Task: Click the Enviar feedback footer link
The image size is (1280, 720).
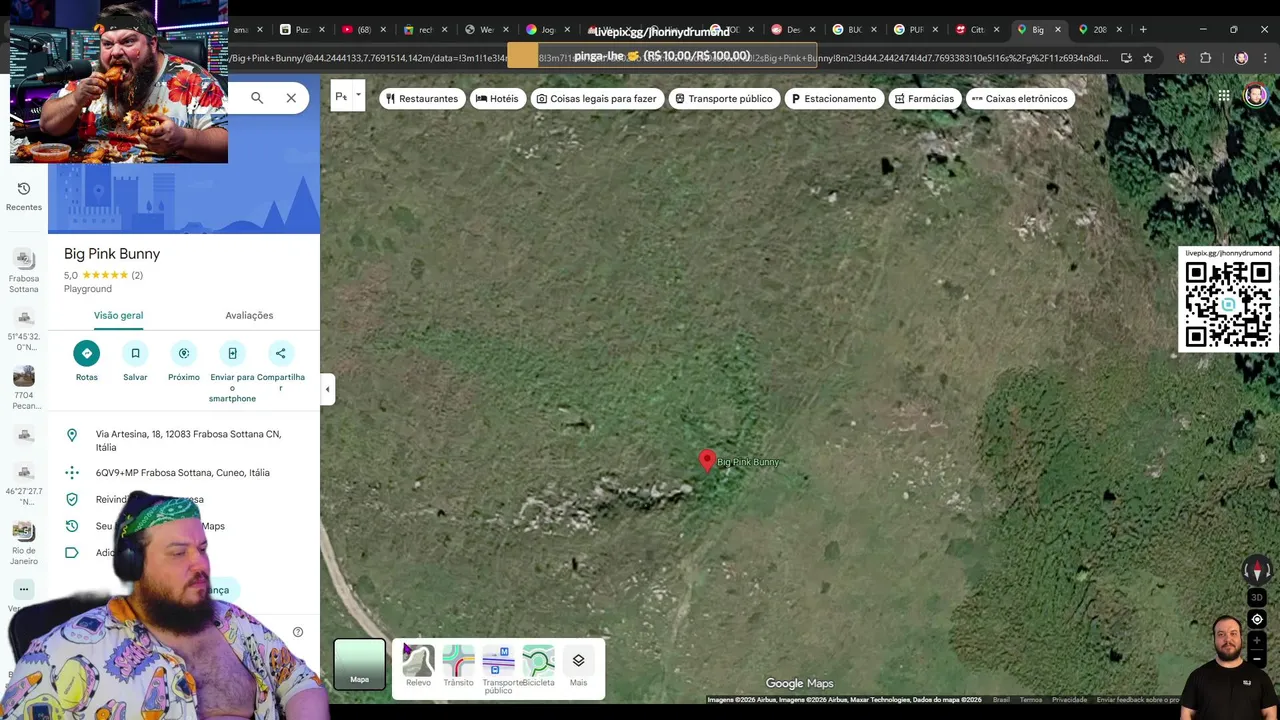Action: coord(1138,700)
